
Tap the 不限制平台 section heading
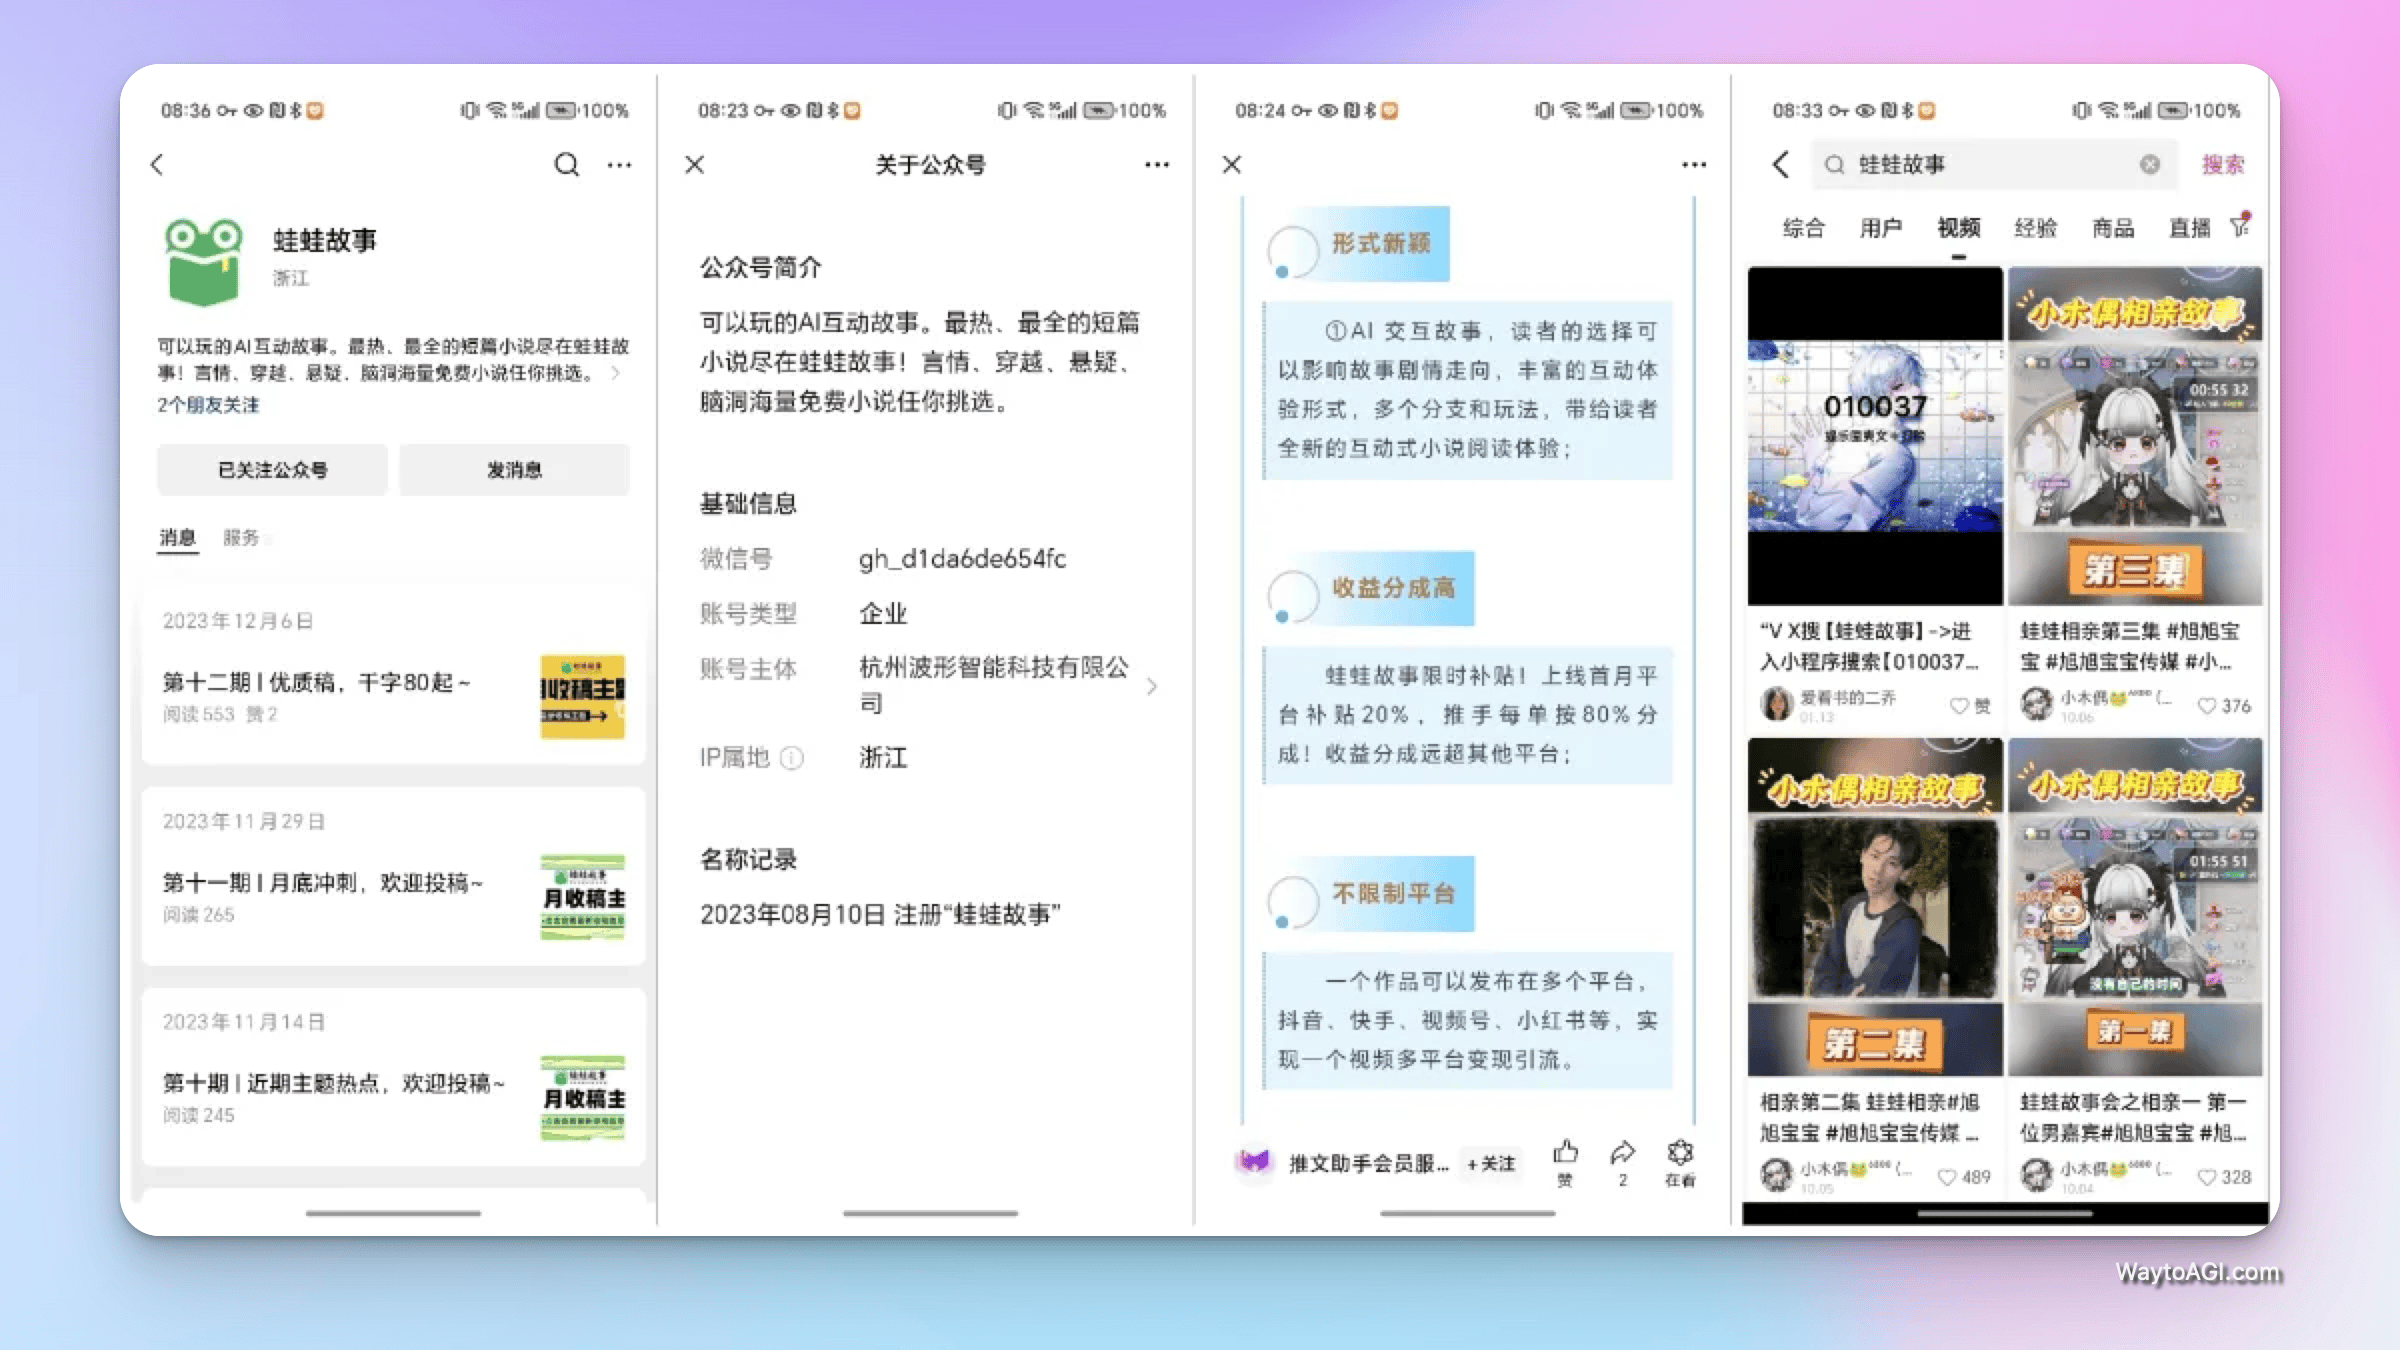pos(1393,893)
